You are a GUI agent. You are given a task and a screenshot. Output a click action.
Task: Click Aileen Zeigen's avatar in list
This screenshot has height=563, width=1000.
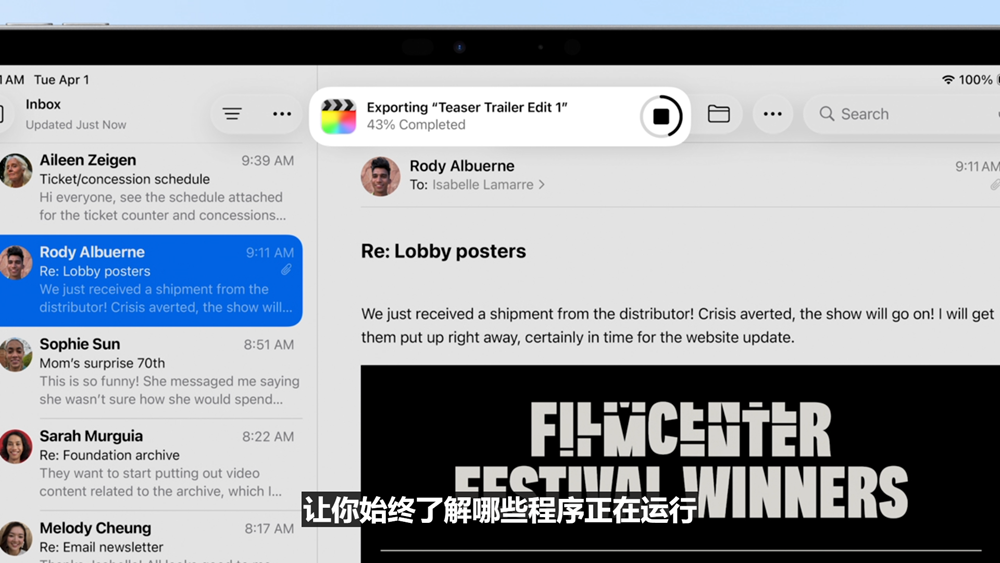(x=15, y=170)
